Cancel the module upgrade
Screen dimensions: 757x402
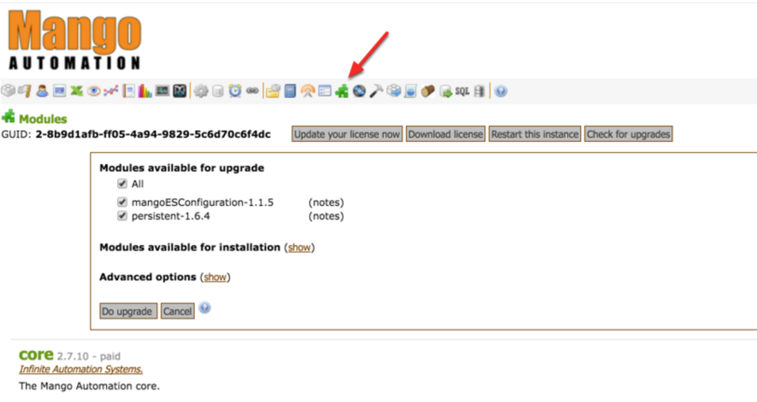coord(177,311)
